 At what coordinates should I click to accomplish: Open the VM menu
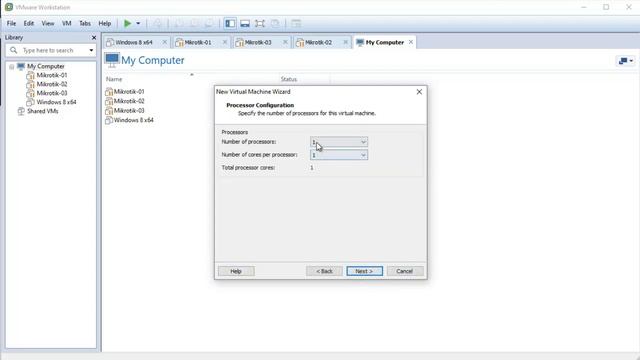(x=67, y=24)
